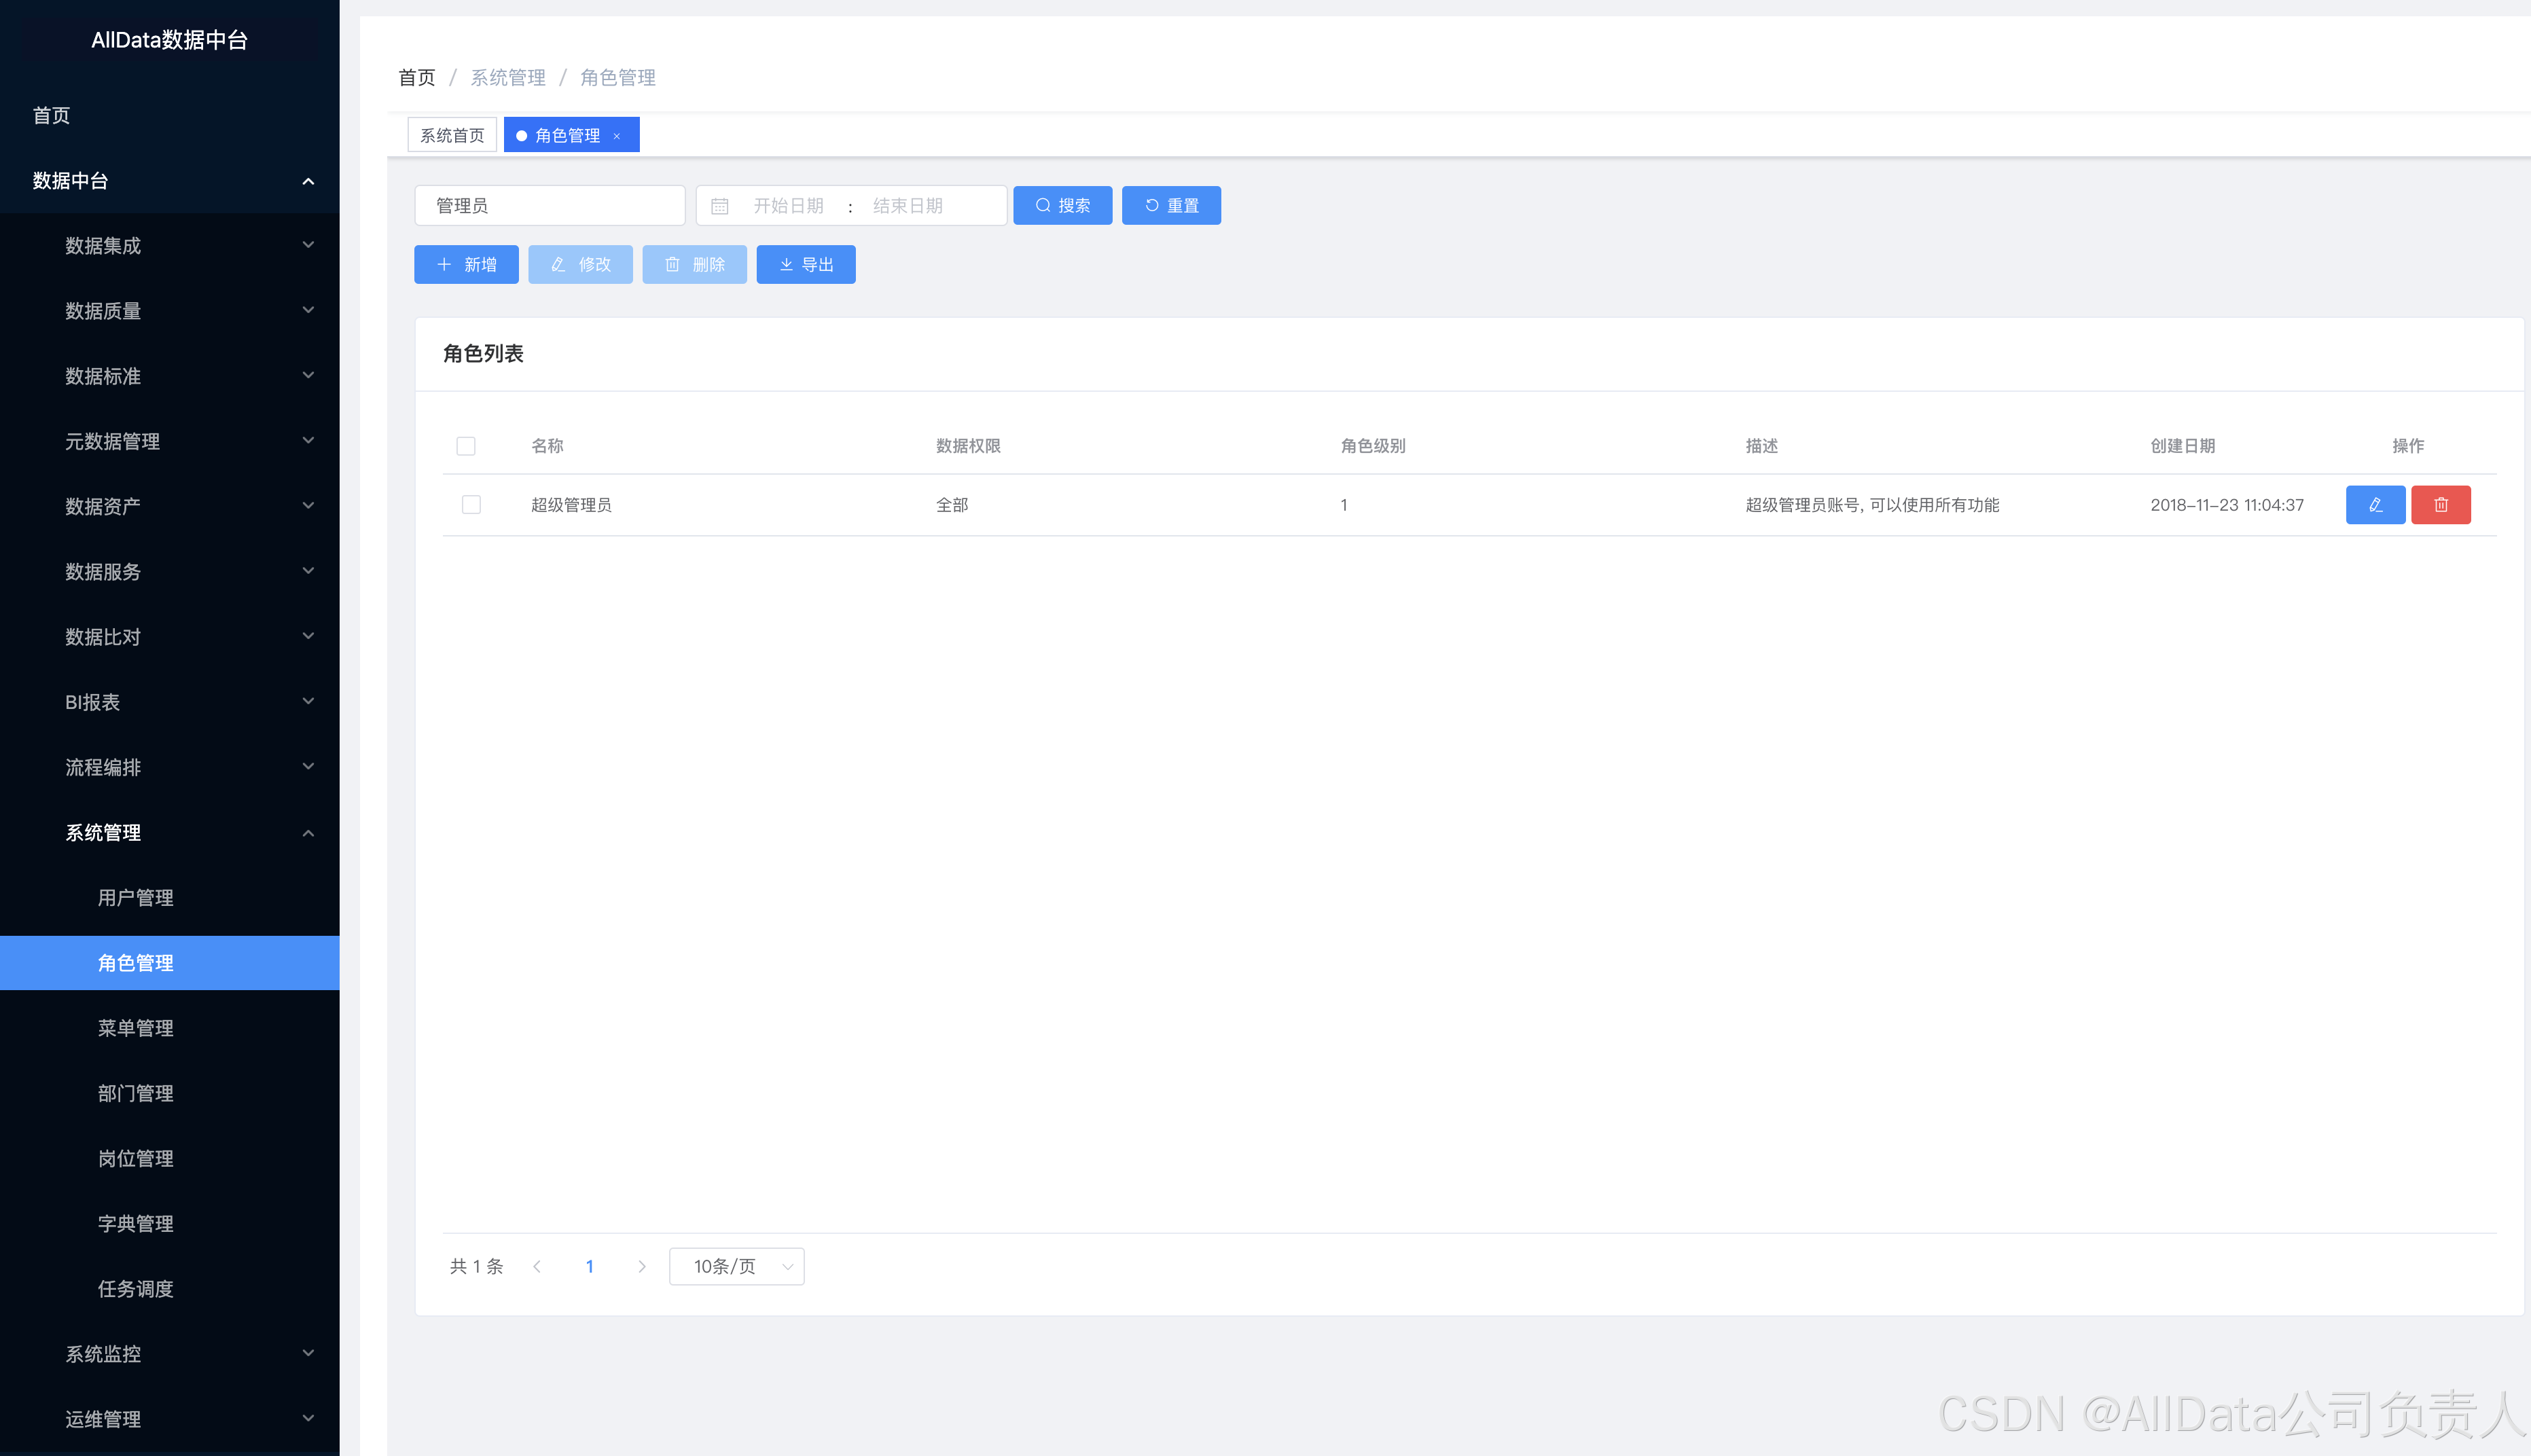Click the 首页 breadcrumb link
This screenshot has height=1456, width=2531.
[x=417, y=77]
